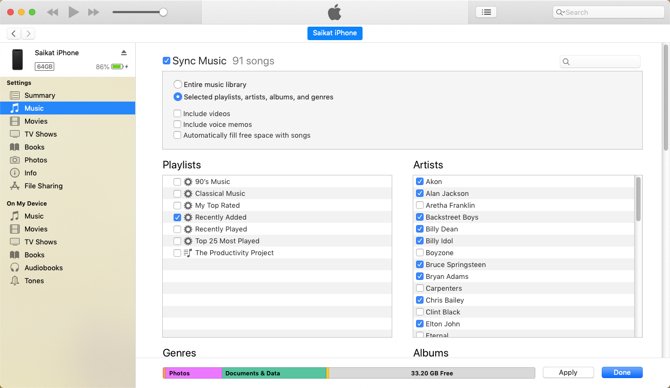
Task: Check the Recently Played playlist
Action: pos(177,229)
